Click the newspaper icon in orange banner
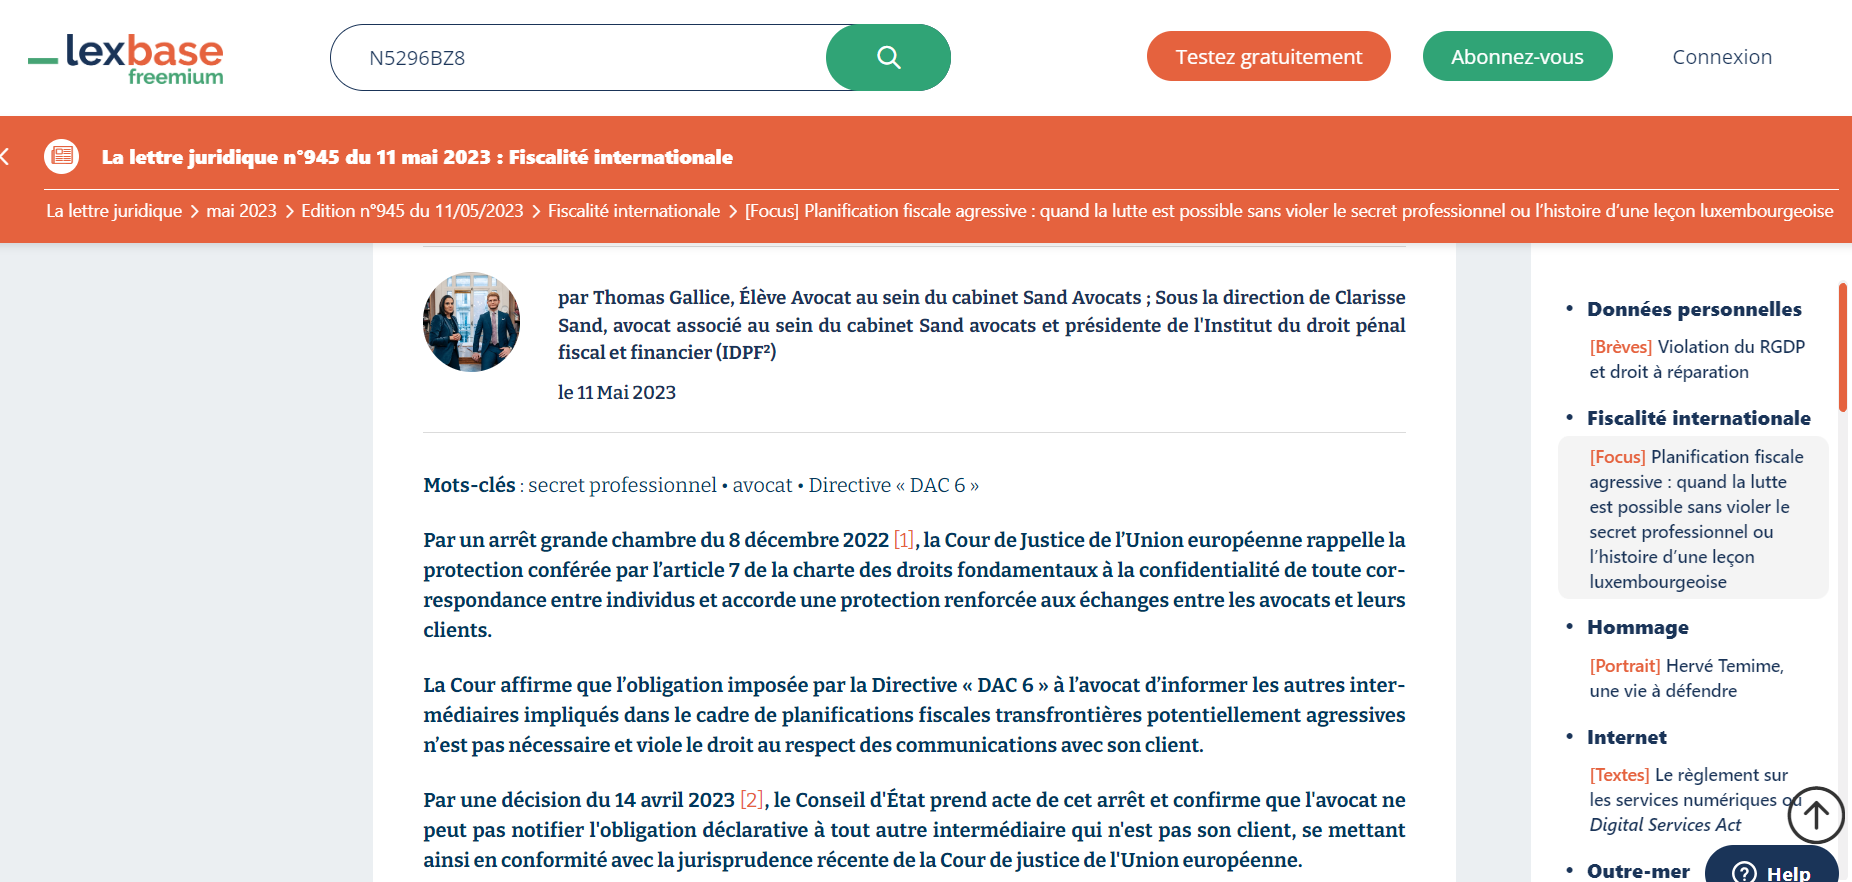The height and width of the screenshot is (882, 1852). 62,156
